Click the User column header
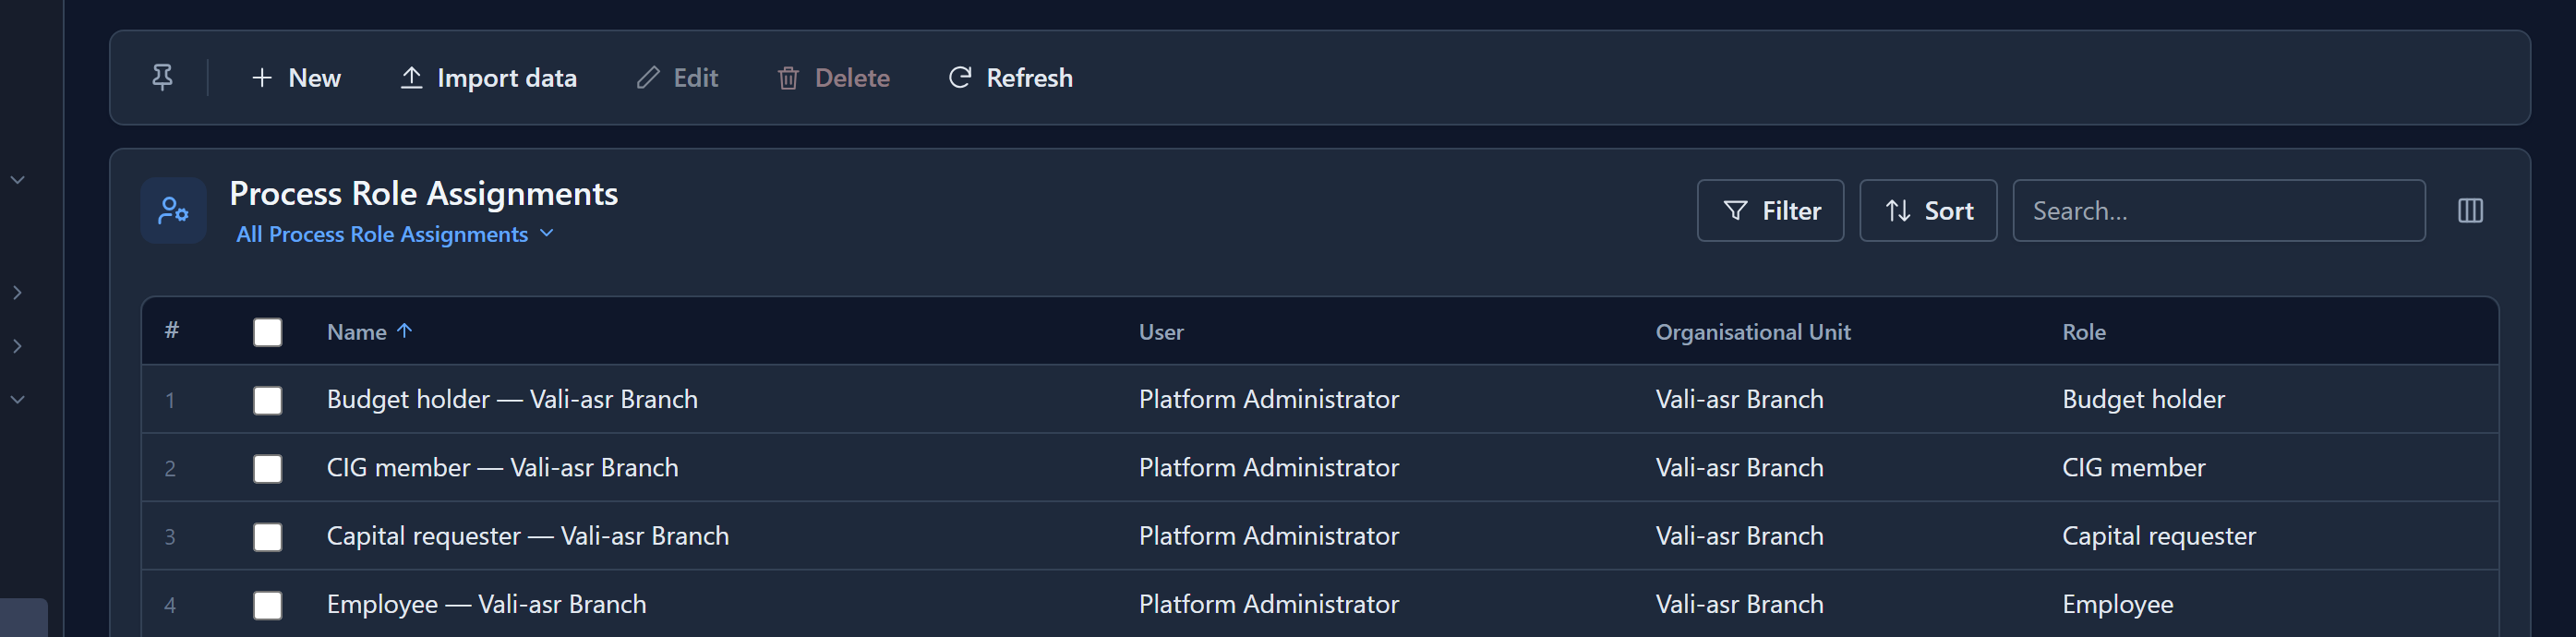The width and height of the screenshot is (2576, 637). point(1161,332)
